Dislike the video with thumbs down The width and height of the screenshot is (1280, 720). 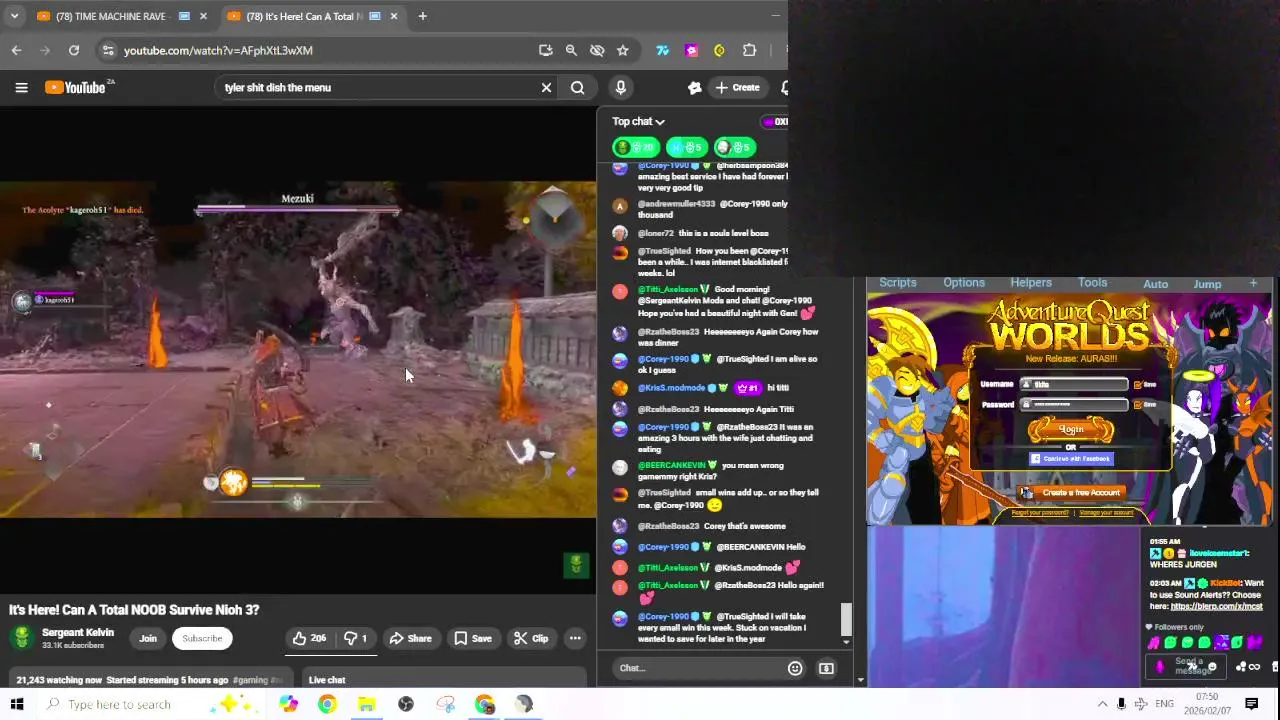[356, 638]
